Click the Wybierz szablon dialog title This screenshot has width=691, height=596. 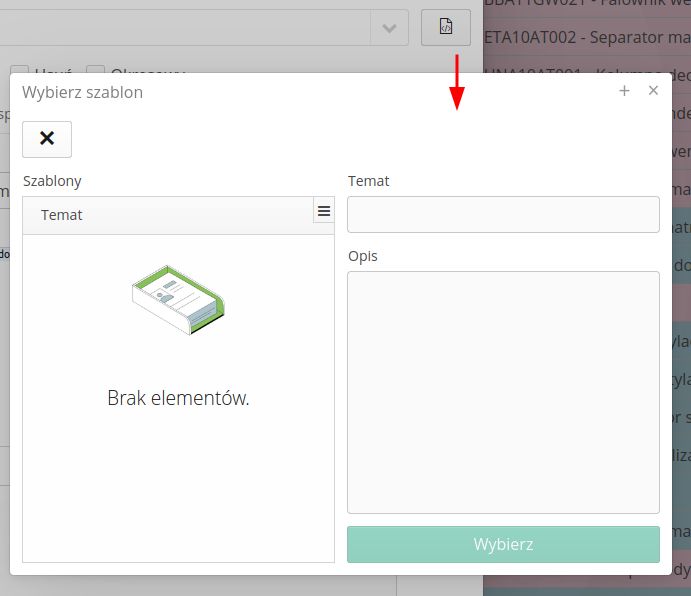(83, 92)
